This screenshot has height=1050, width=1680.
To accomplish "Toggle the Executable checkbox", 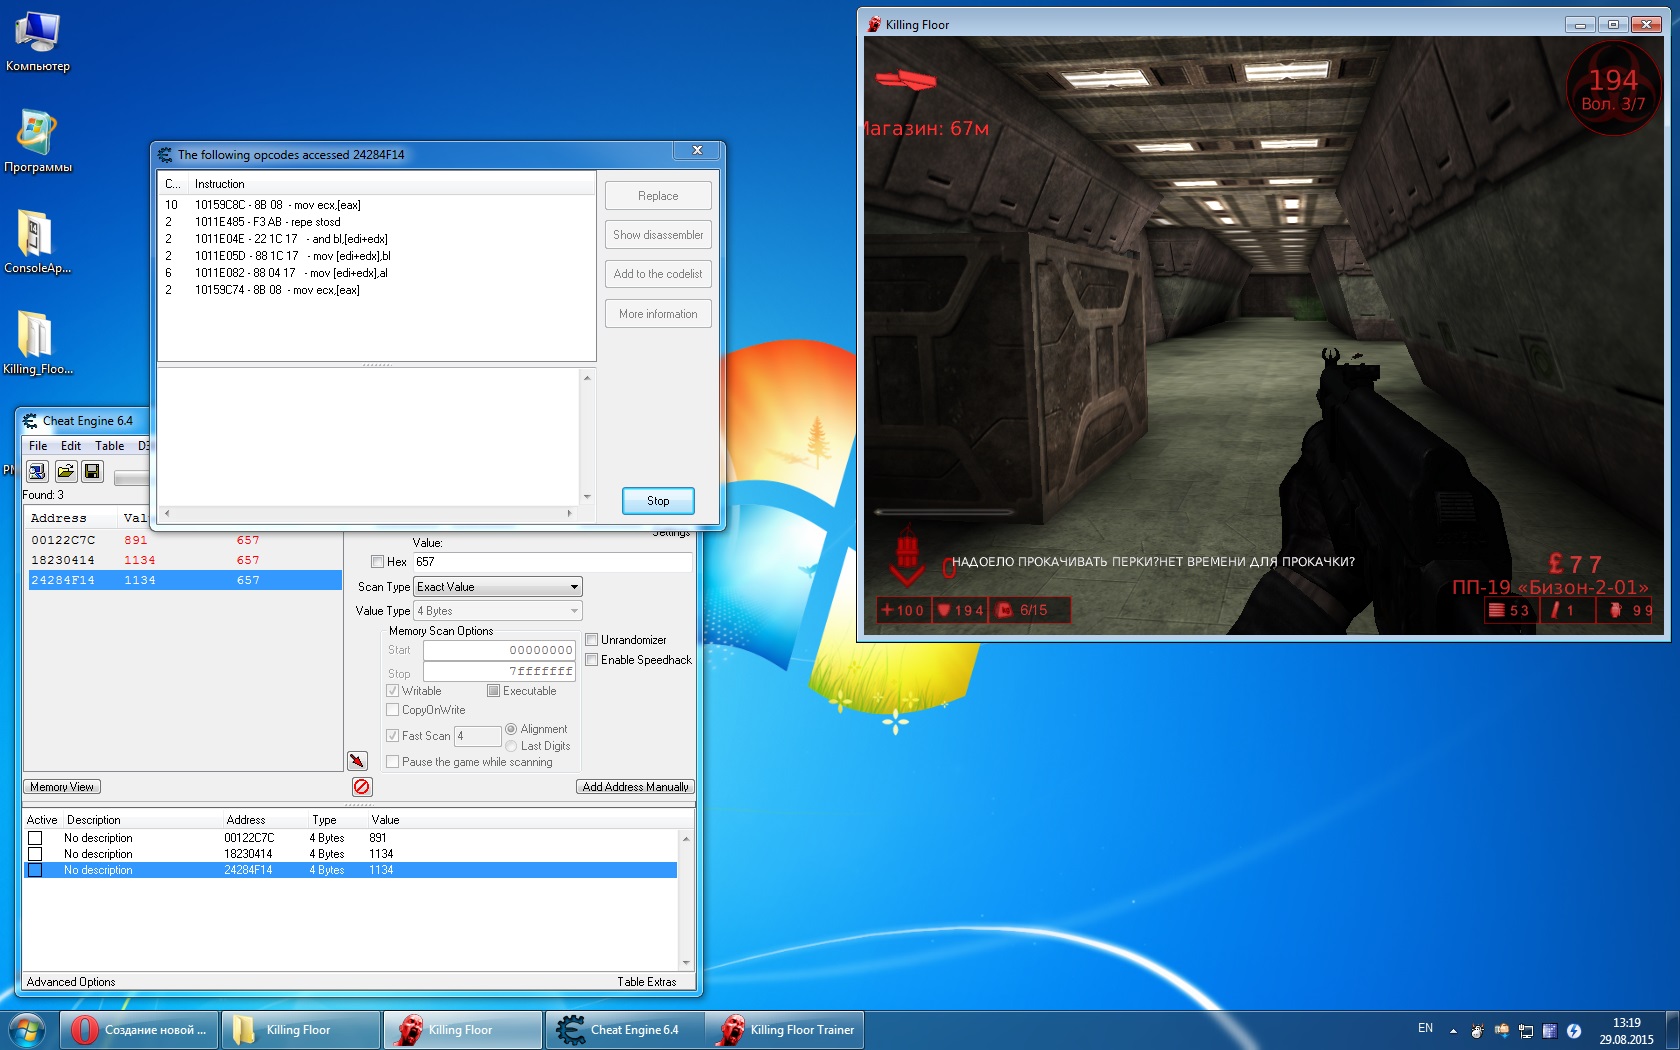I will pos(493,691).
